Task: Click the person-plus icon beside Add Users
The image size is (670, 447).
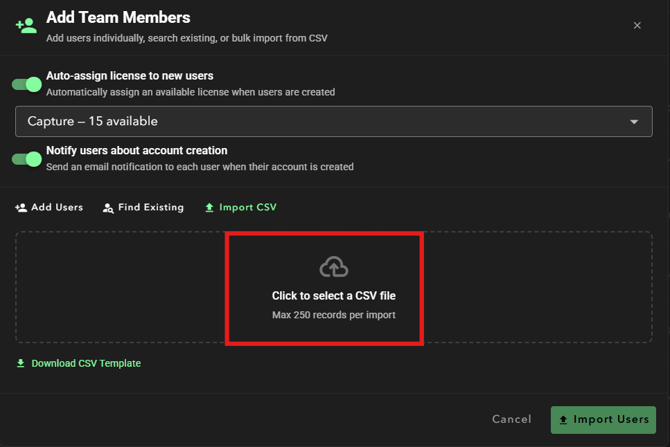Action: click(21, 208)
